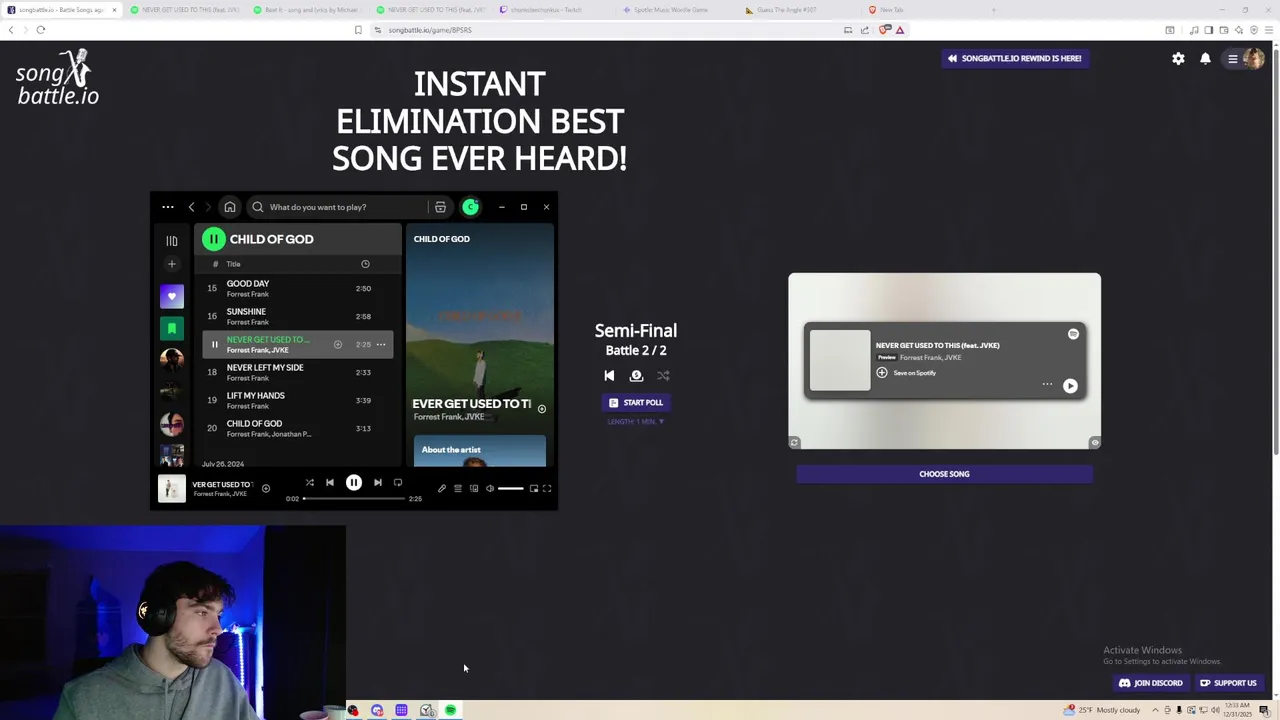Toggle repeat in the Spotify player
Viewport: 1280px width, 720px height.
398,483
